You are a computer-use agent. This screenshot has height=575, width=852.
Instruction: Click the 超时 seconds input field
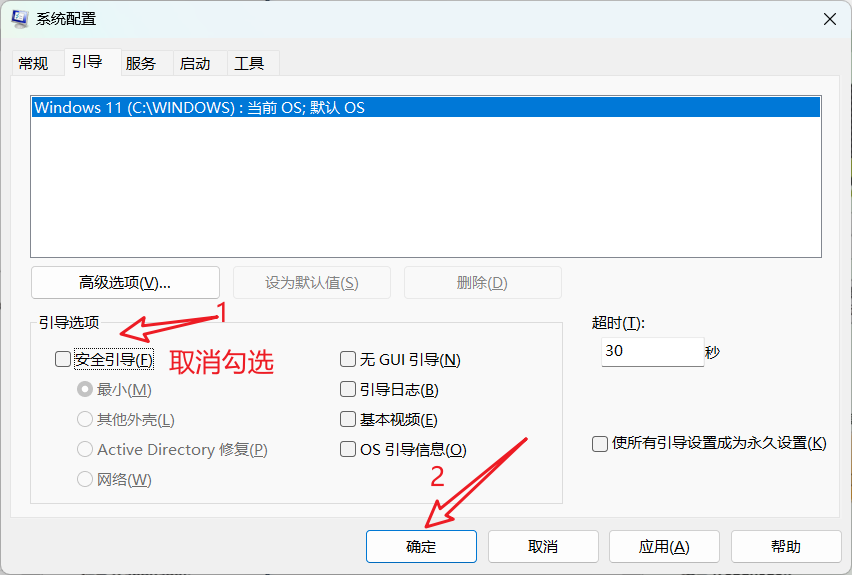pyautogui.click(x=651, y=352)
